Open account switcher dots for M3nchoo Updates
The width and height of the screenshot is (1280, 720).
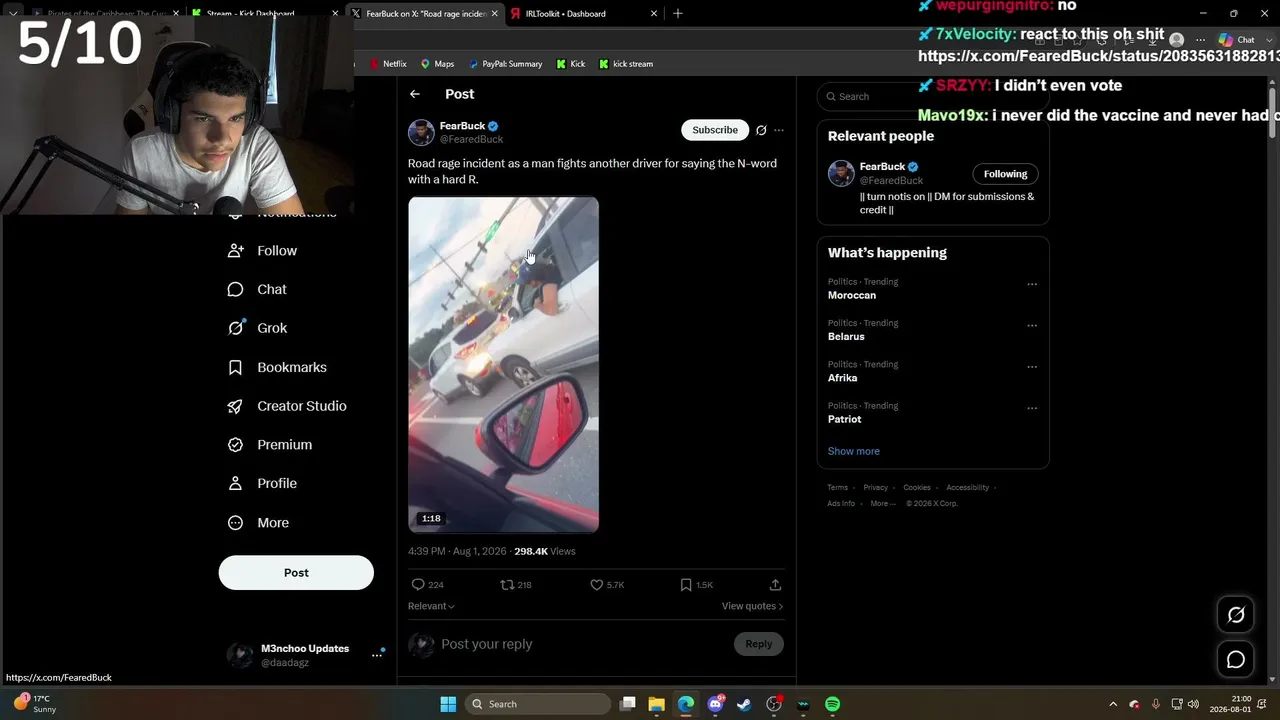[x=377, y=655]
